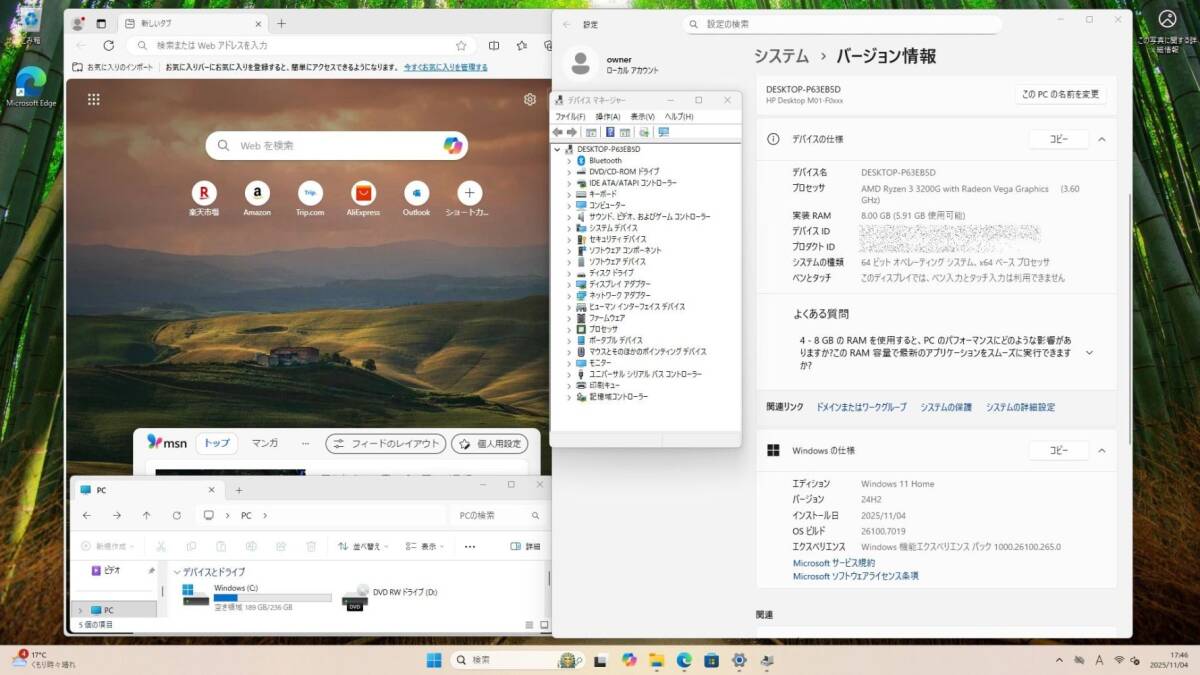
Task: Click the 設定の検索 search field
Action: (x=842, y=24)
